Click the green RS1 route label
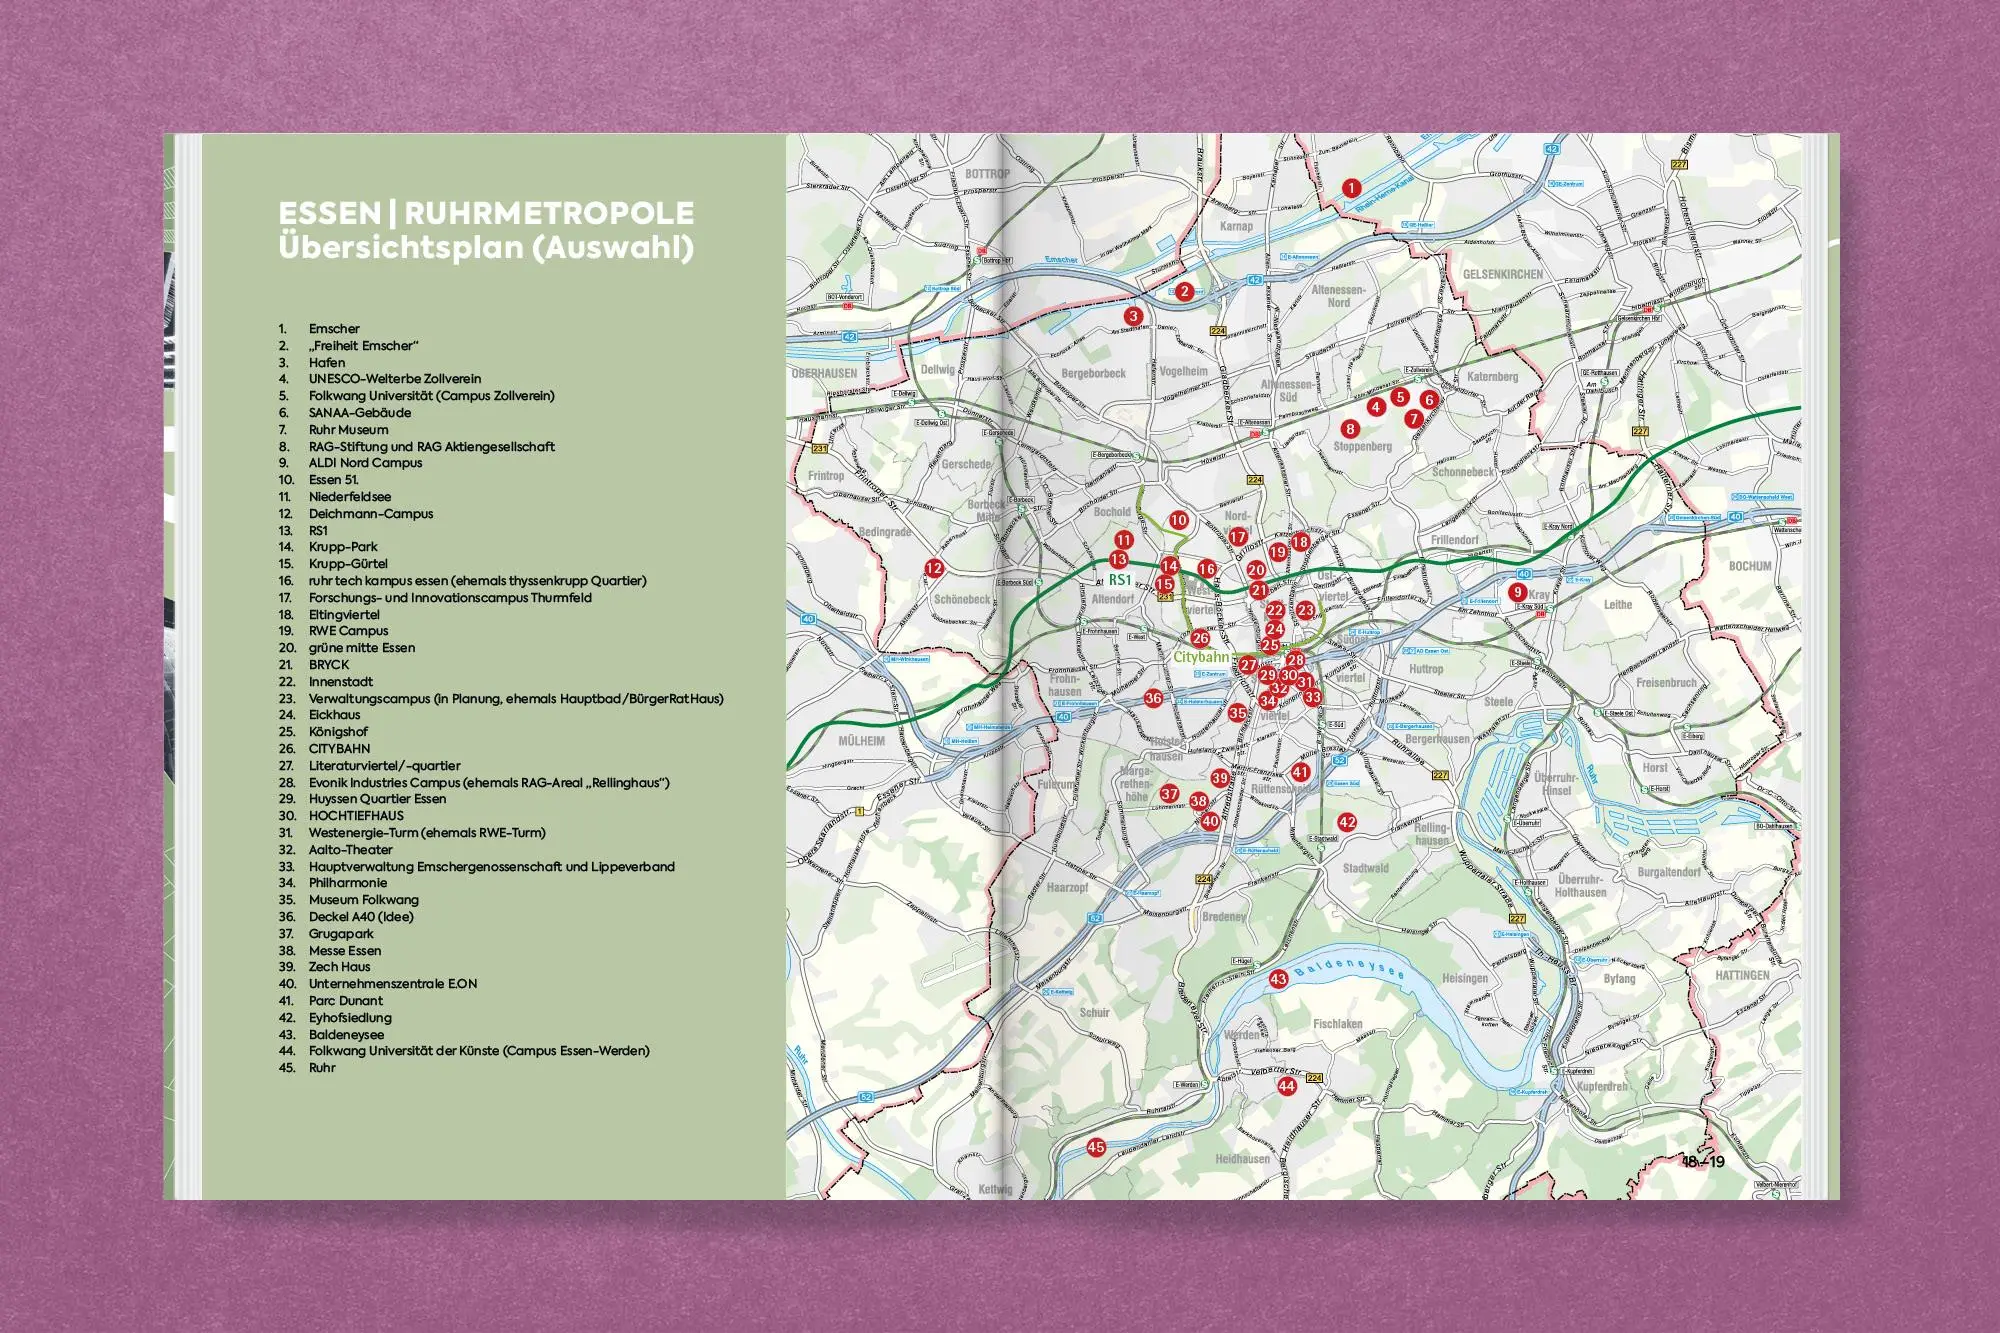Viewport: 2000px width, 1333px height. pos(1119,579)
